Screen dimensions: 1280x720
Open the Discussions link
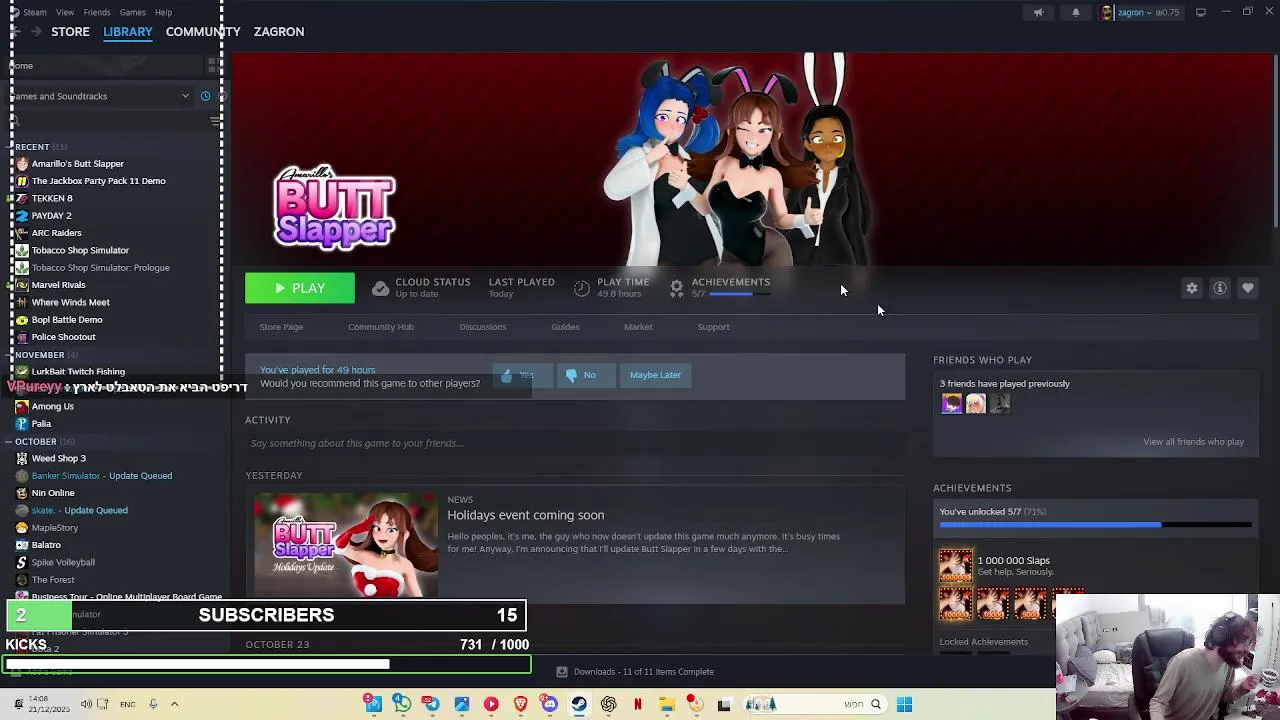[x=483, y=327]
